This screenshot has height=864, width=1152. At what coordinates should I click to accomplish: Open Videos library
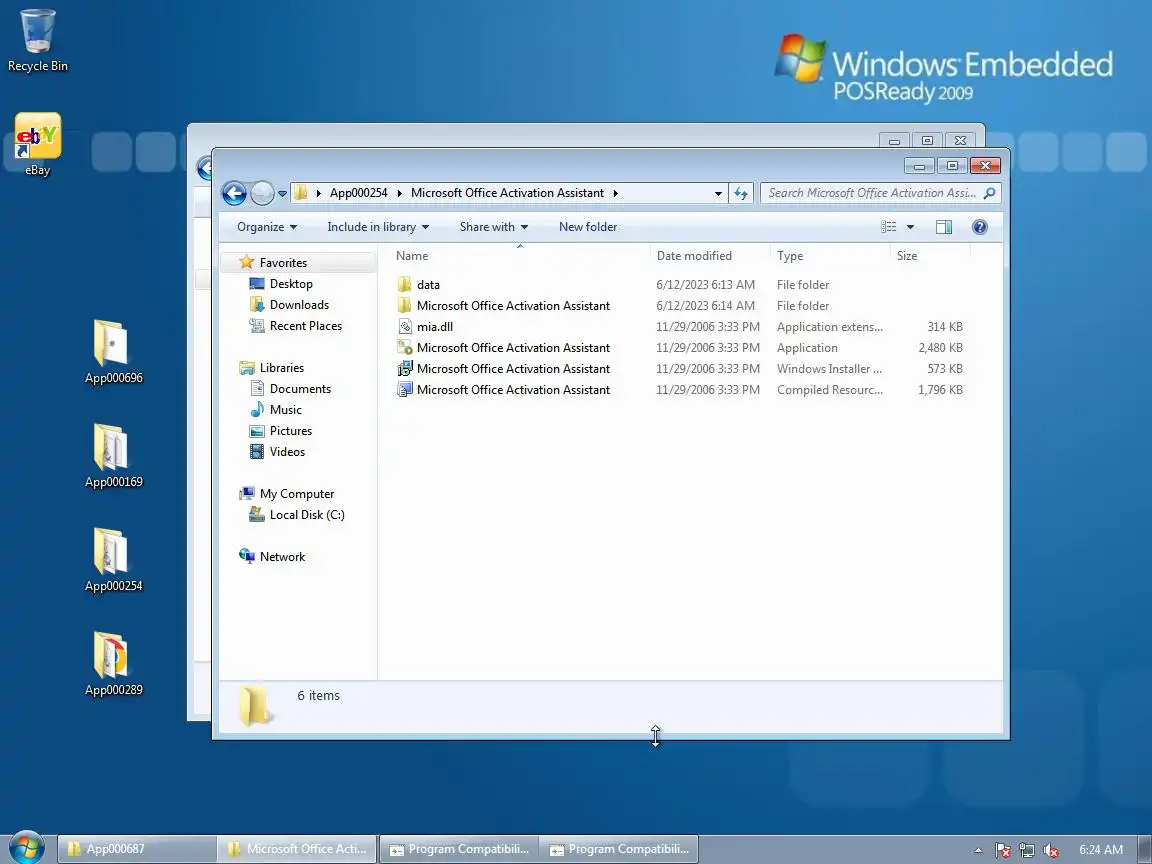(287, 452)
